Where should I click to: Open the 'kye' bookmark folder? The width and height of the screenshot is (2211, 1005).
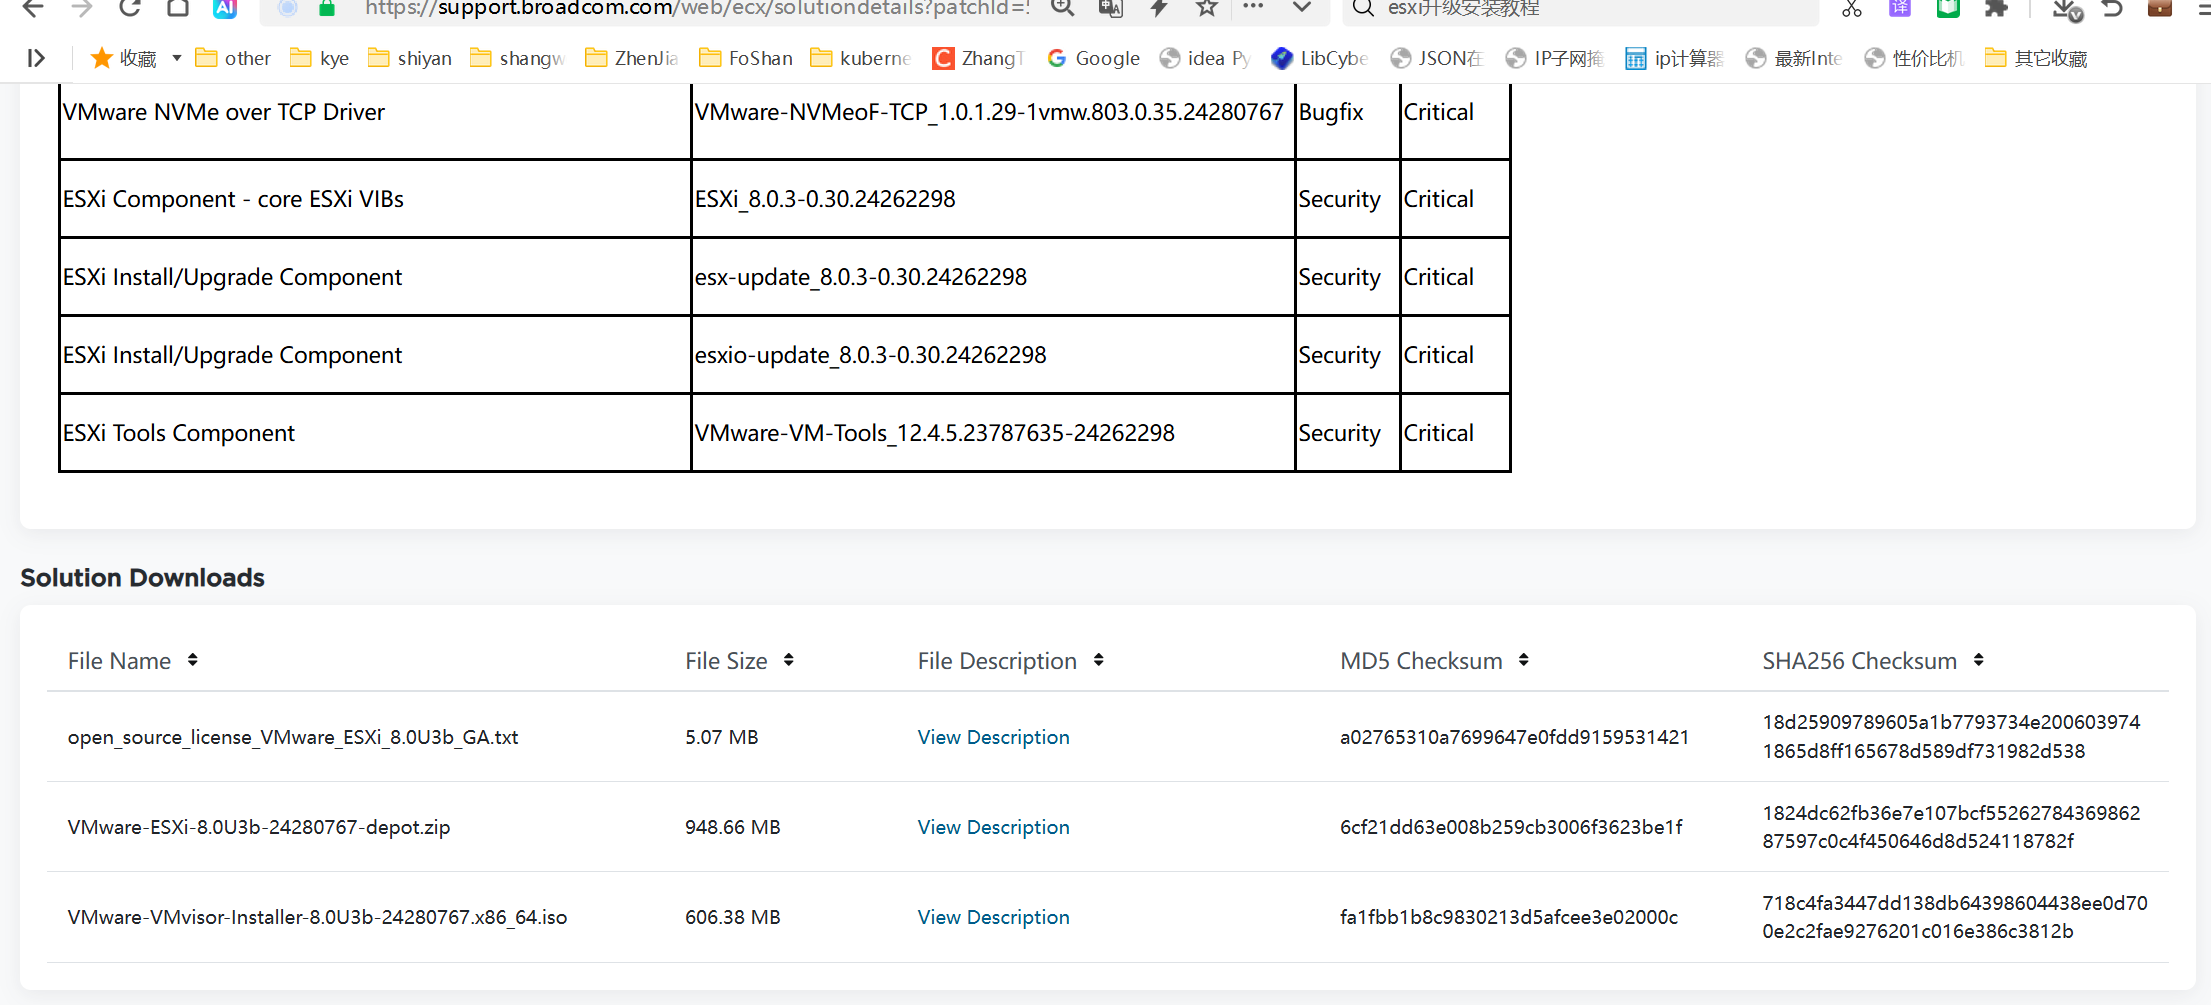[x=319, y=58]
